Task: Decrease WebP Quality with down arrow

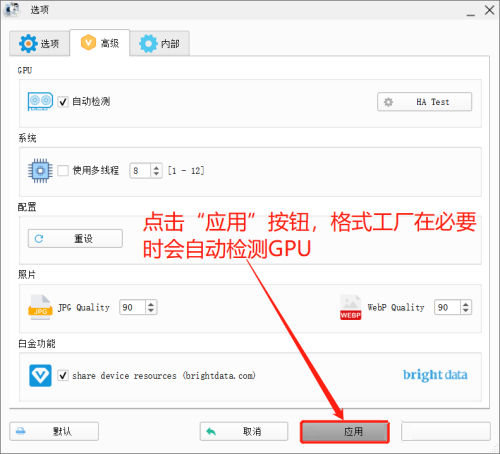Action: coord(466,311)
